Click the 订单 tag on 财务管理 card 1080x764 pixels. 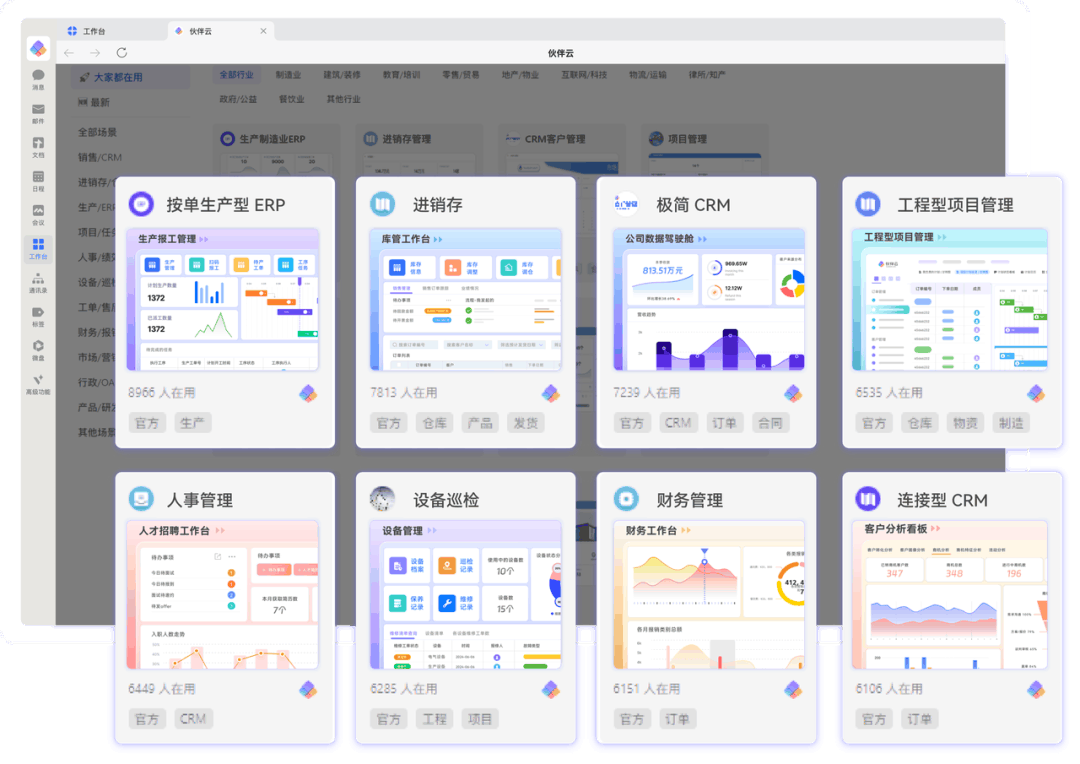677,719
